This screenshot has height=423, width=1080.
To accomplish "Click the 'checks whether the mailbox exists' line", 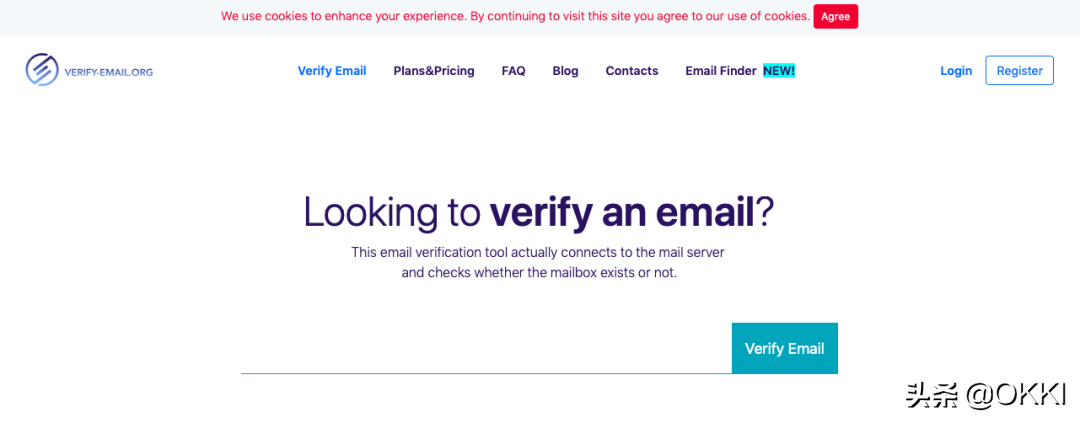I will pos(539,273).
